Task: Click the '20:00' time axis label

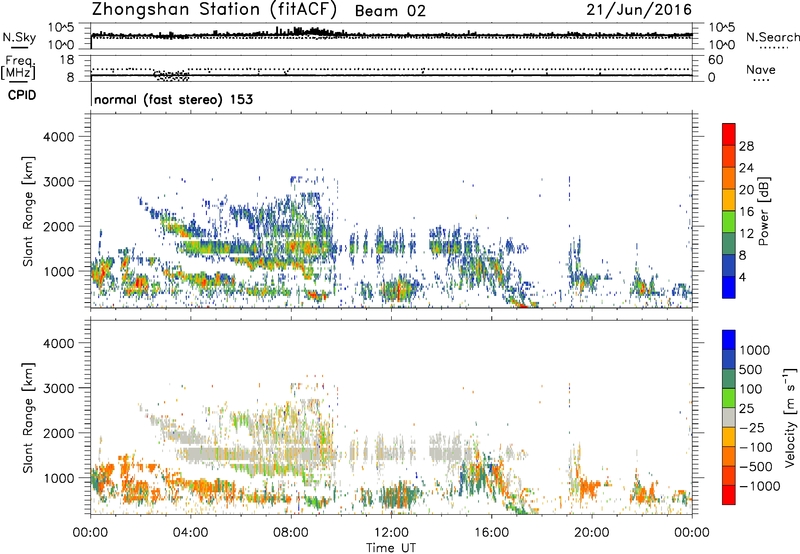Action: tap(591, 533)
